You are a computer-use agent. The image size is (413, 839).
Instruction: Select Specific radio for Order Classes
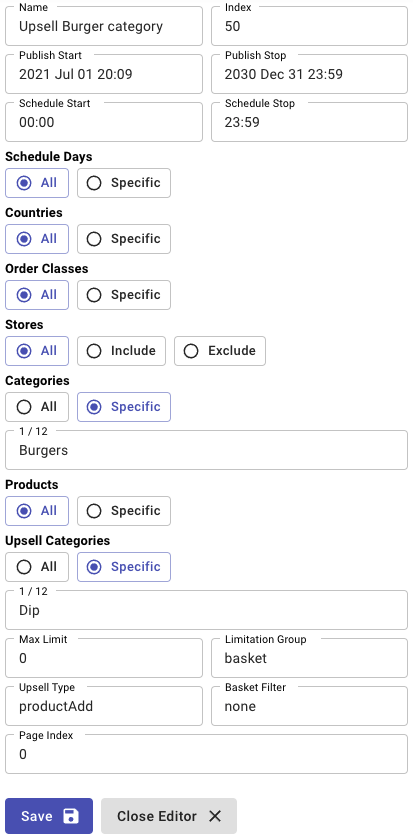(x=124, y=295)
